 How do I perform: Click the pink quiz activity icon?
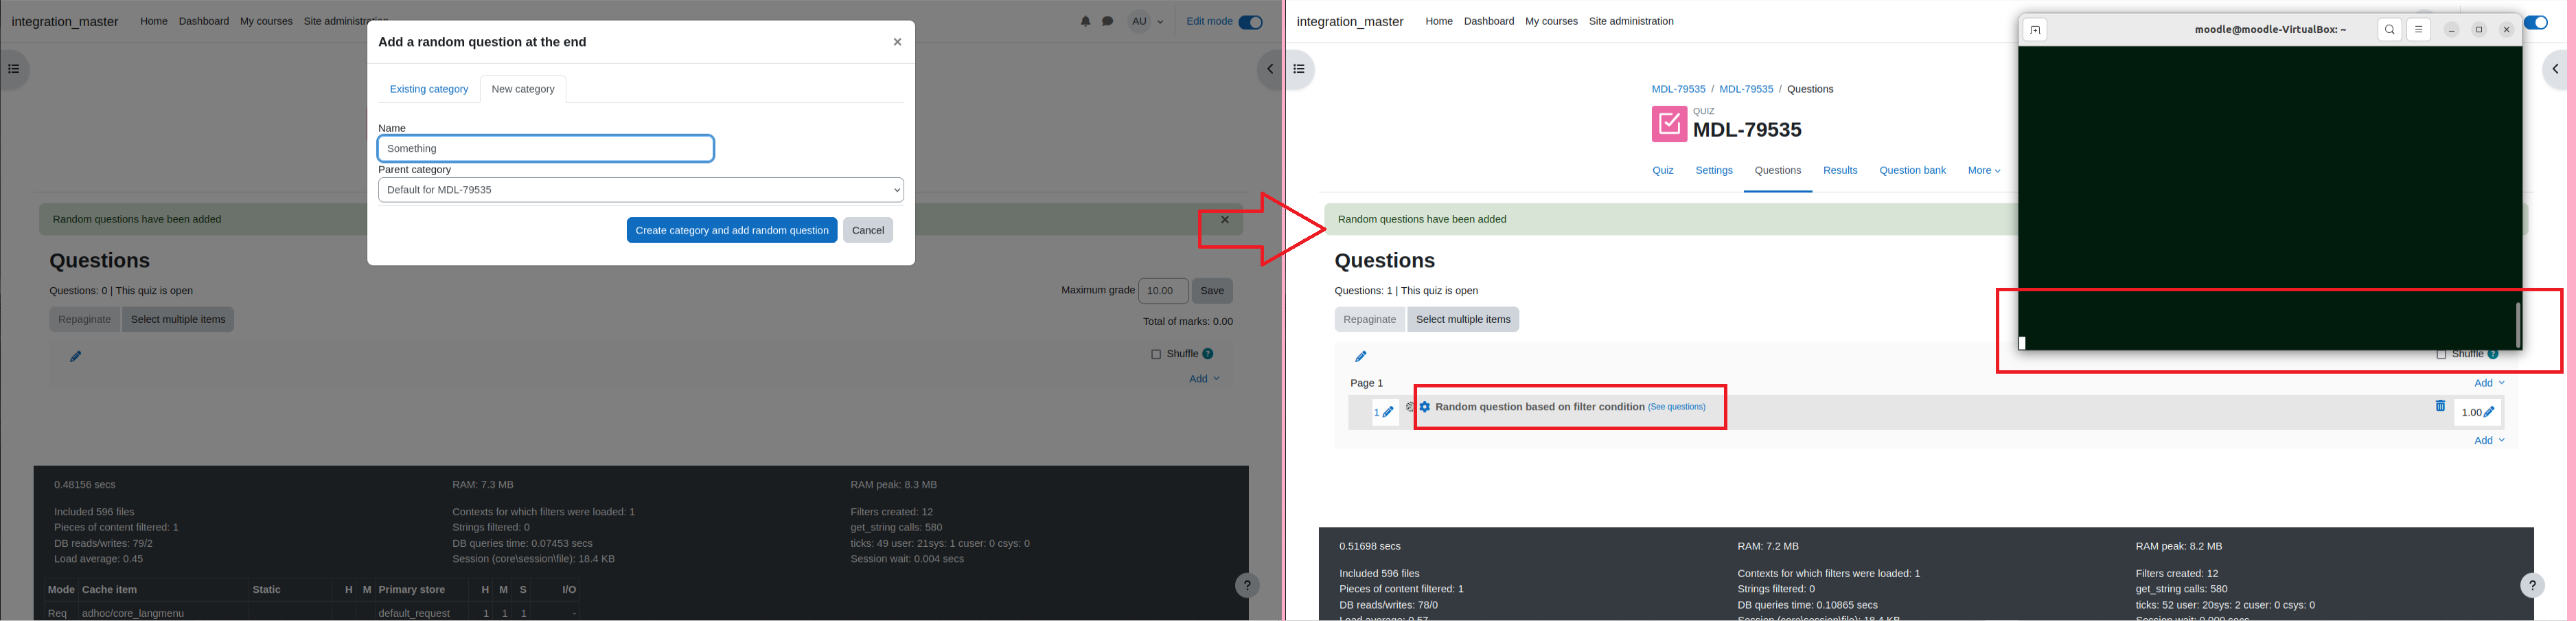1669,124
